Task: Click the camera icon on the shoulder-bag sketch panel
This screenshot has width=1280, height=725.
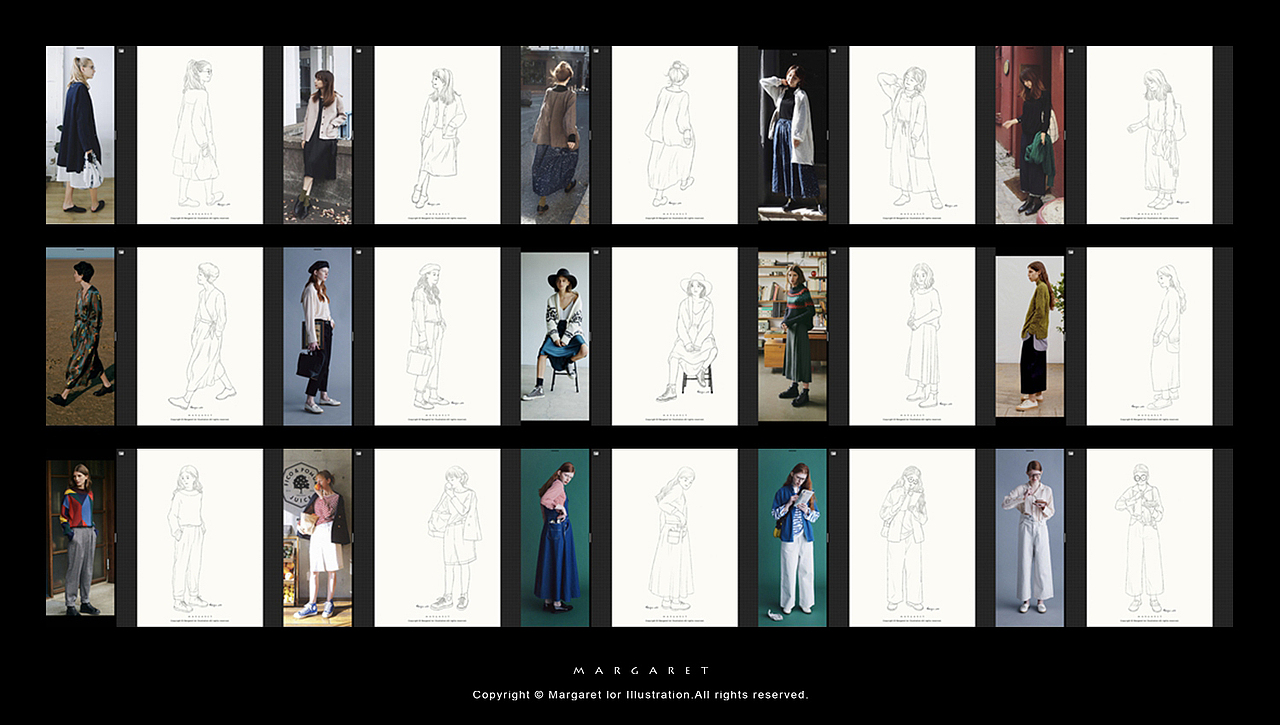Action: [359, 453]
